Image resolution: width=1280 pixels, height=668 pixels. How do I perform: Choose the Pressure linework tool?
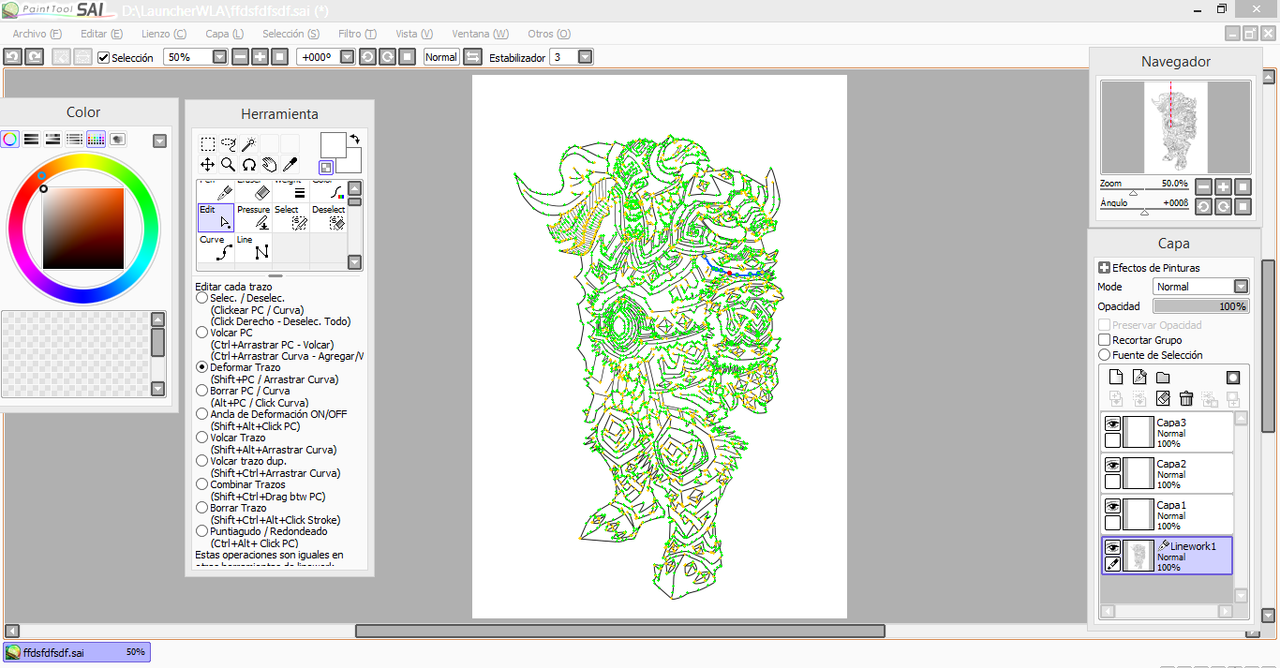pyautogui.click(x=254, y=218)
